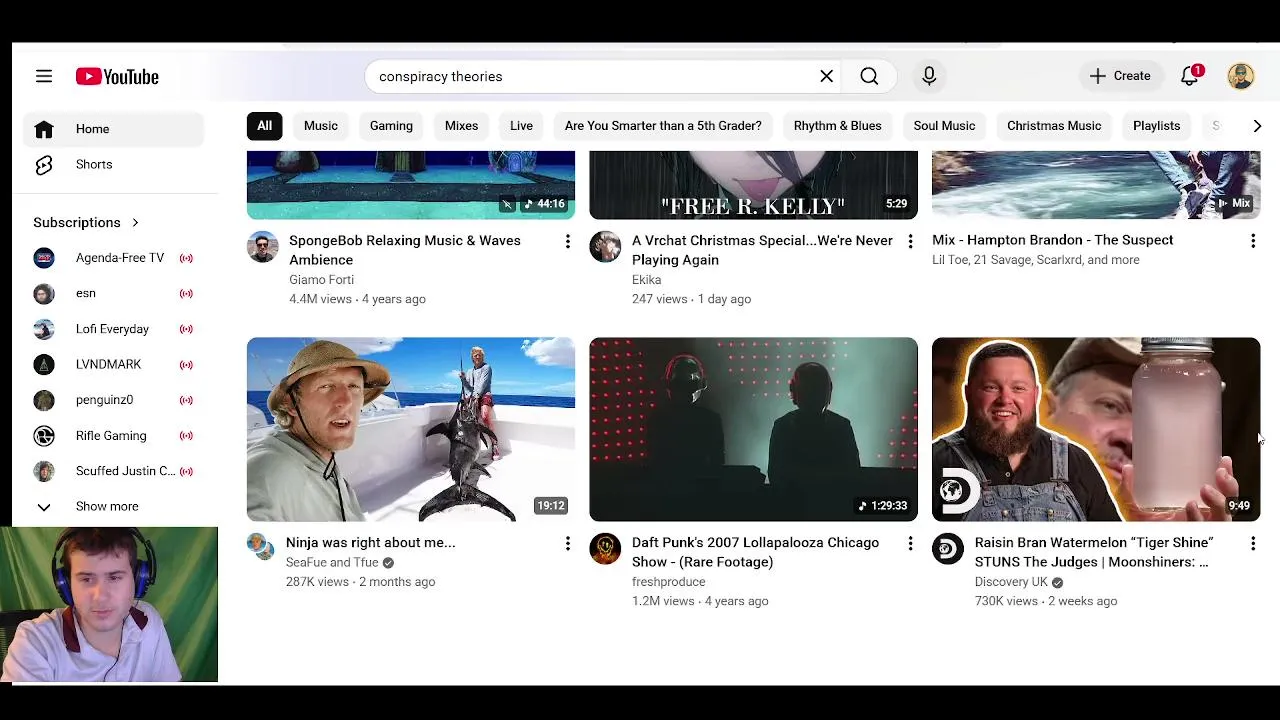Select the Gaming filter chip
The height and width of the screenshot is (720, 1280).
click(x=391, y=126)
